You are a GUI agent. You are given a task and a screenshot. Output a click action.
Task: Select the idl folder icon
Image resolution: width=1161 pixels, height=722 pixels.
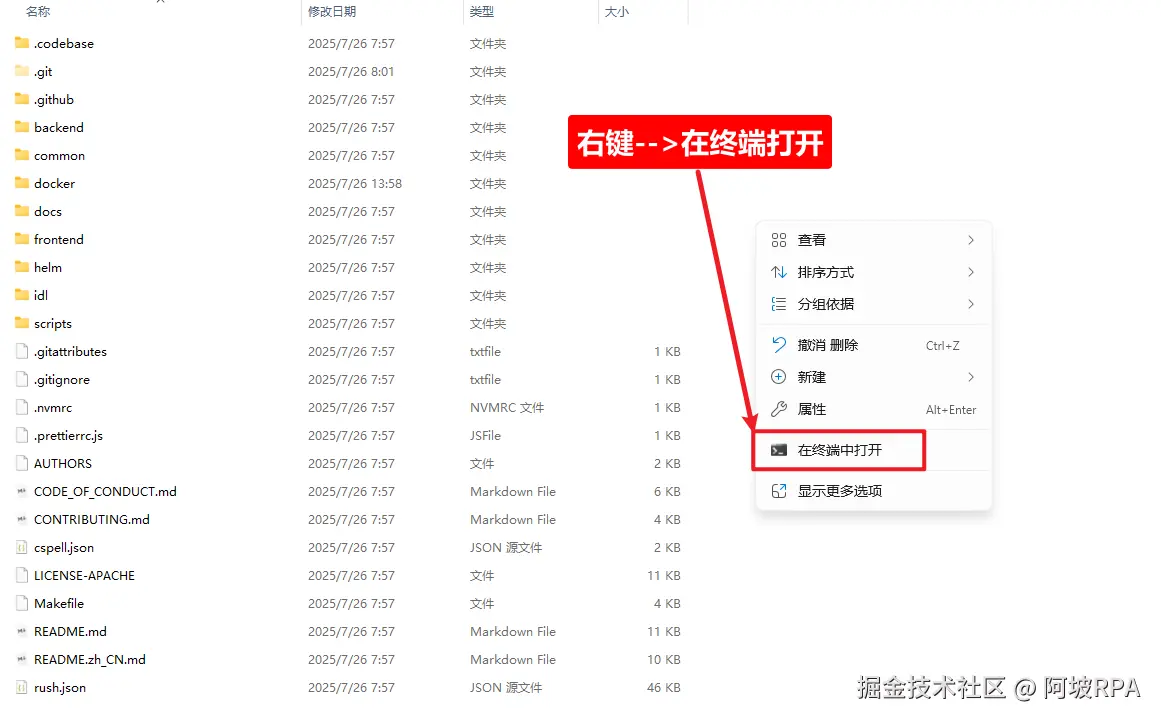pyautogui.click(x=22, y=295)
